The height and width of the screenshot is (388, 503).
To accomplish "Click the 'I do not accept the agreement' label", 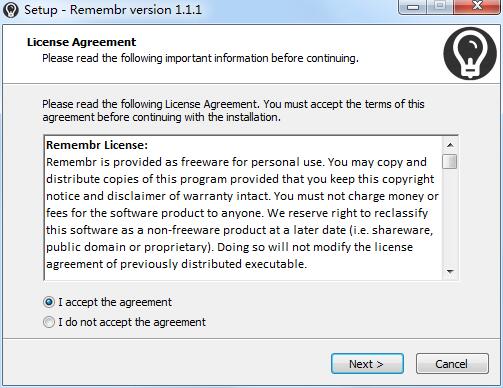I will pos(132,322).
